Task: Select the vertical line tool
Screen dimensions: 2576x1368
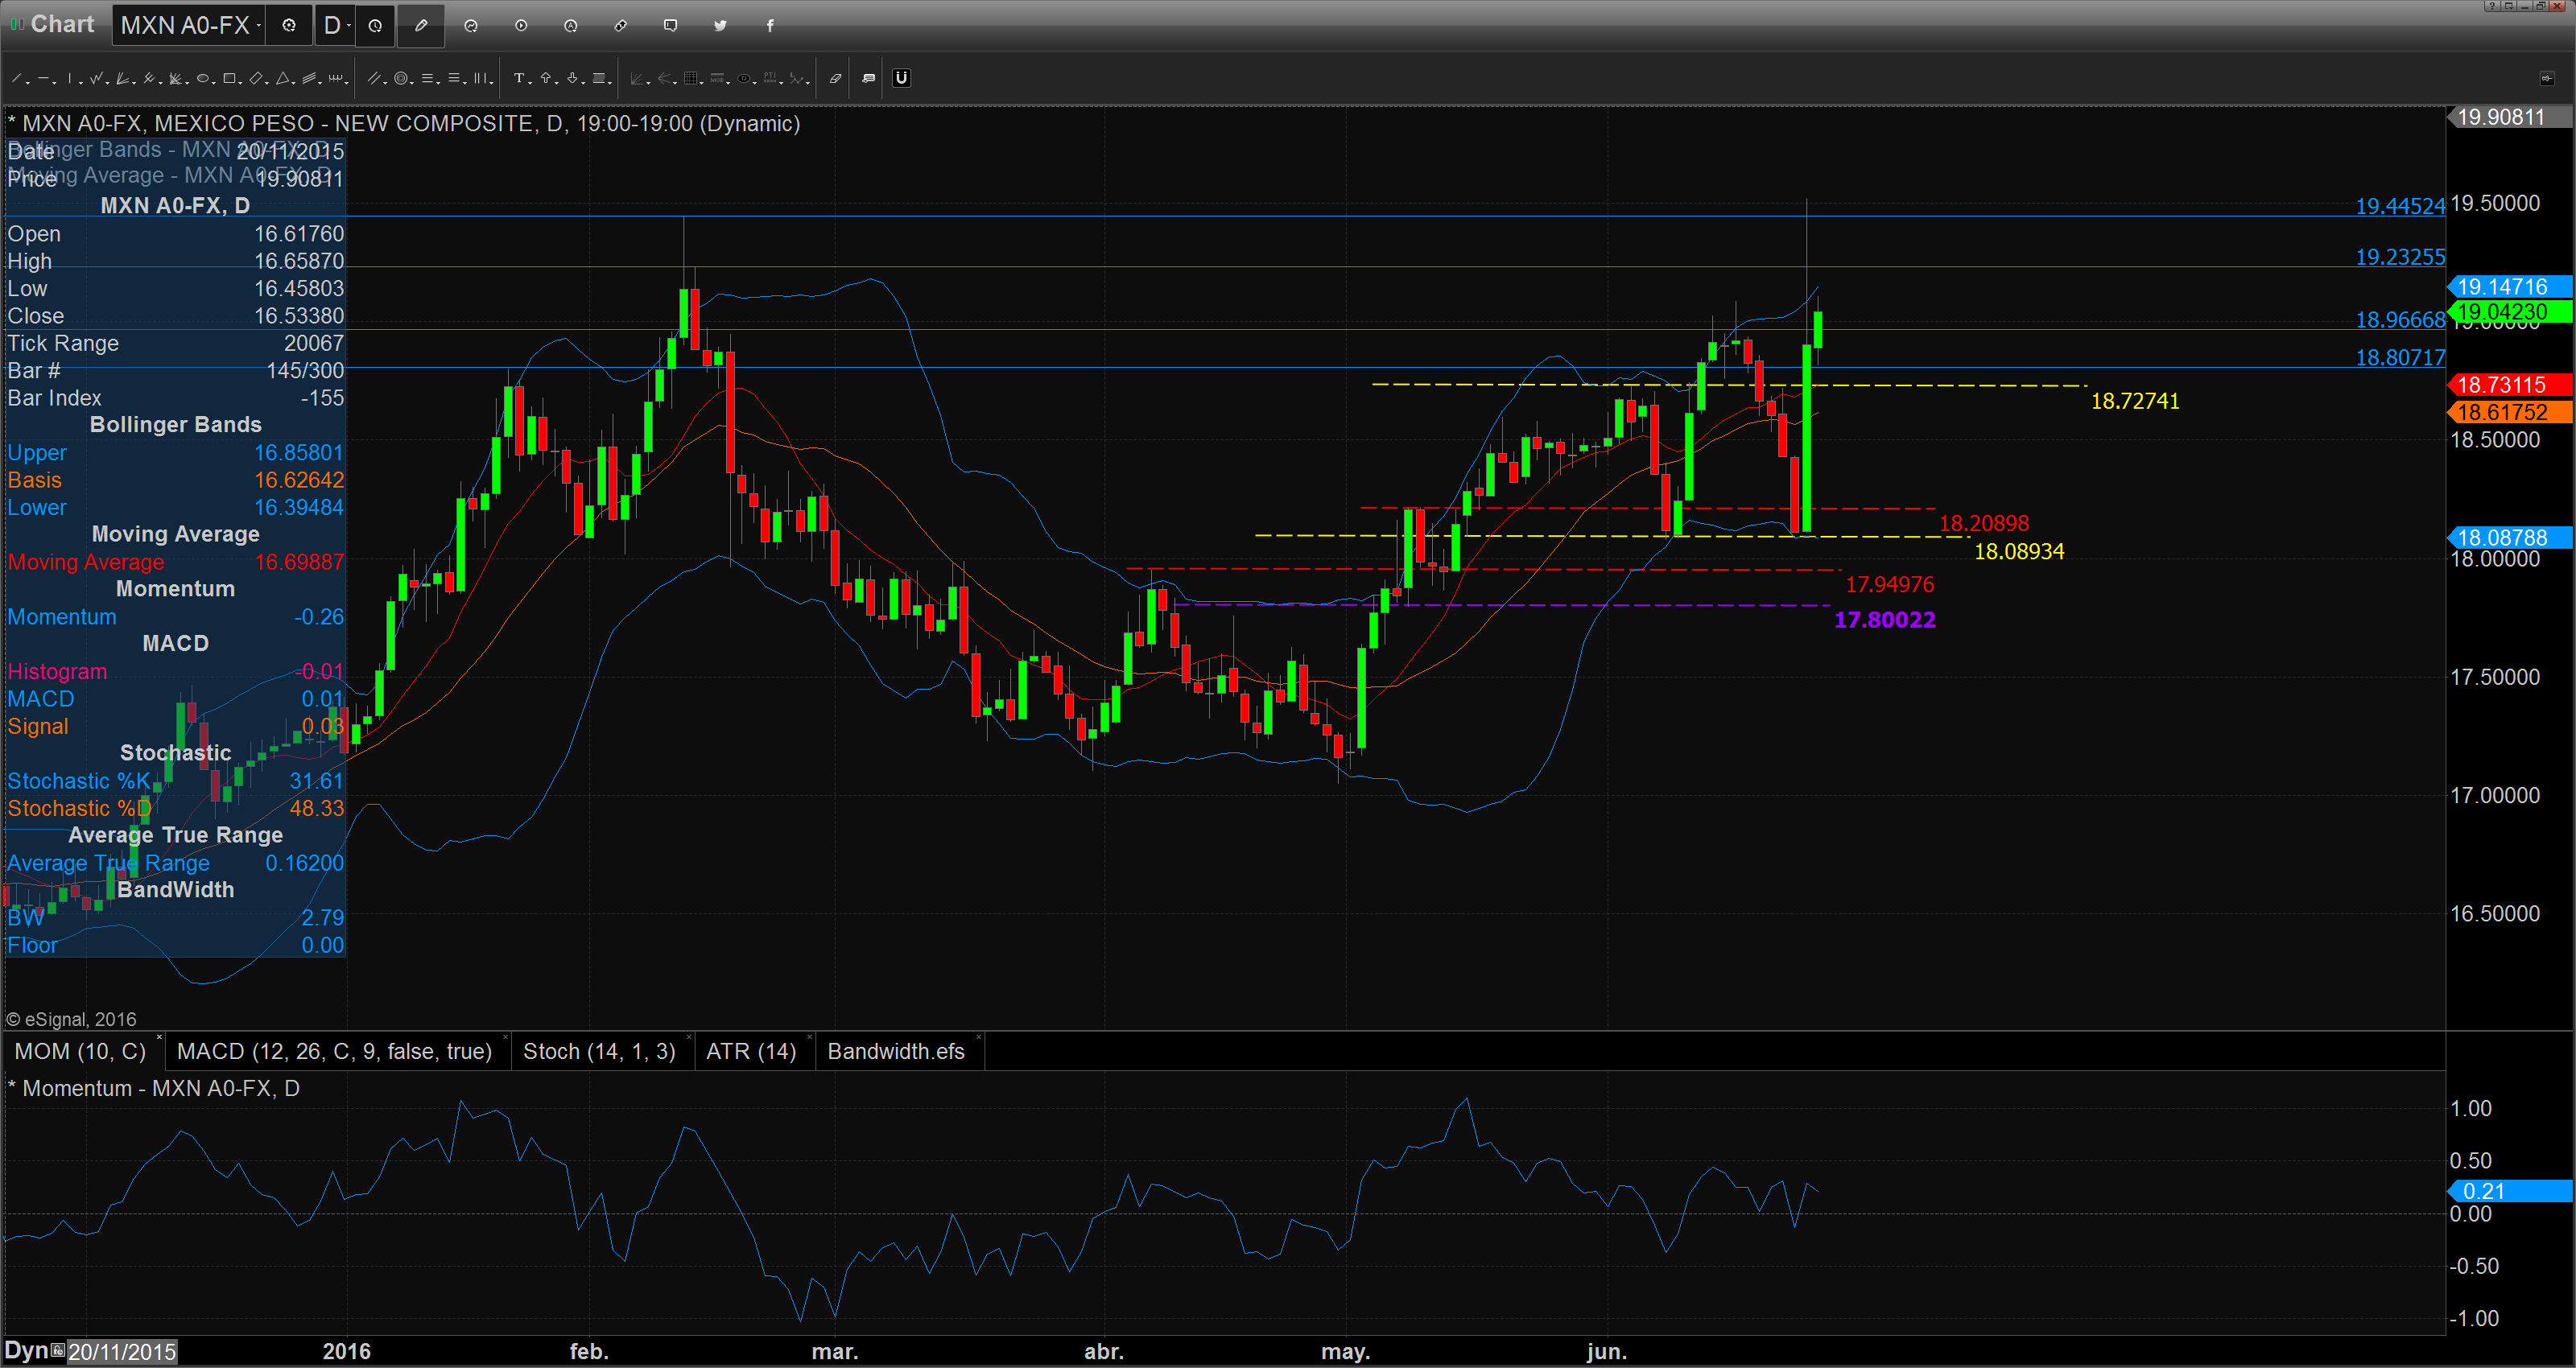Action: pos(70,78)
